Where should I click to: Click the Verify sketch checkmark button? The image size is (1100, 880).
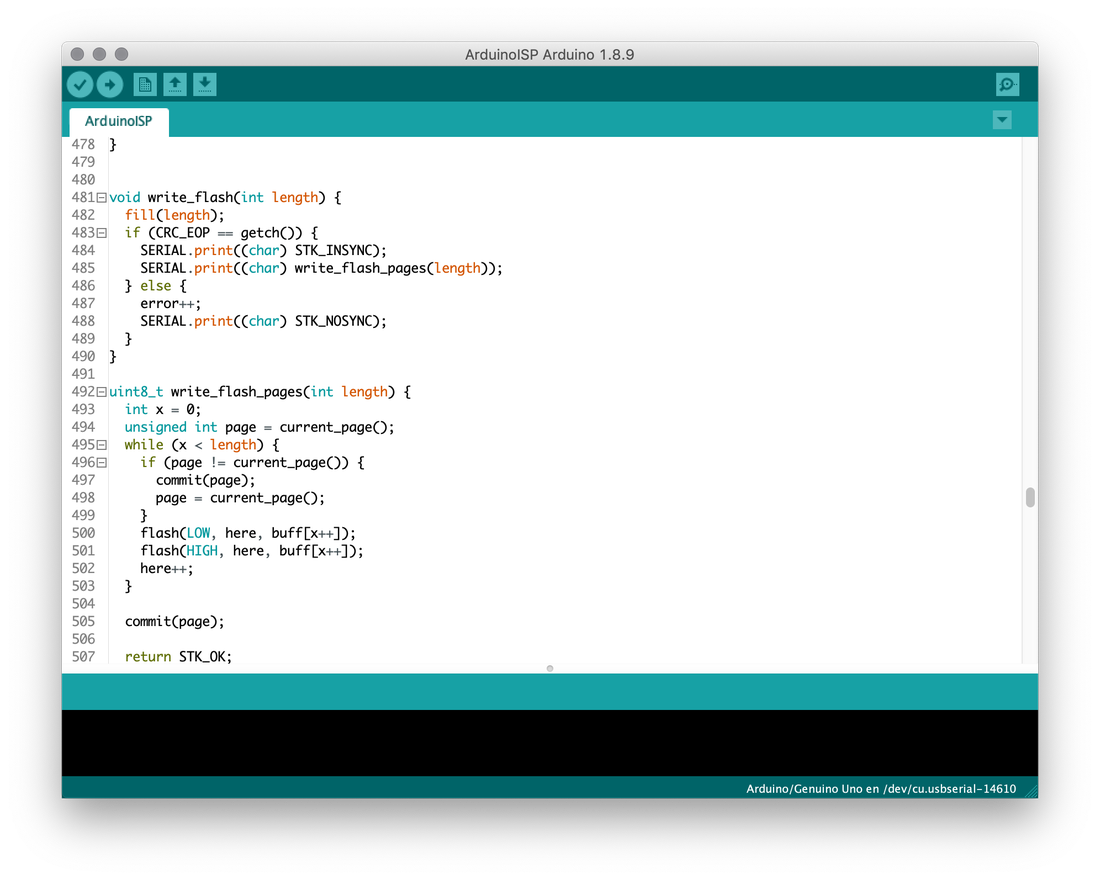coord(80,85)
